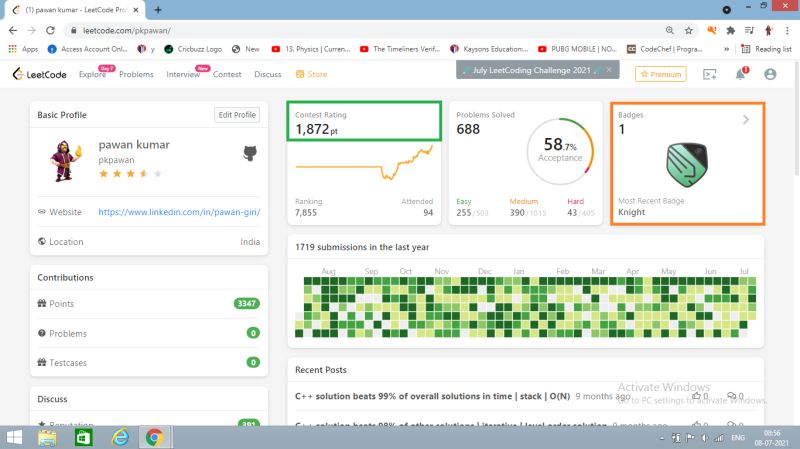The image size is (800, 449).
Task: Open the notifications bell
Action: click(x=740, y=74)
